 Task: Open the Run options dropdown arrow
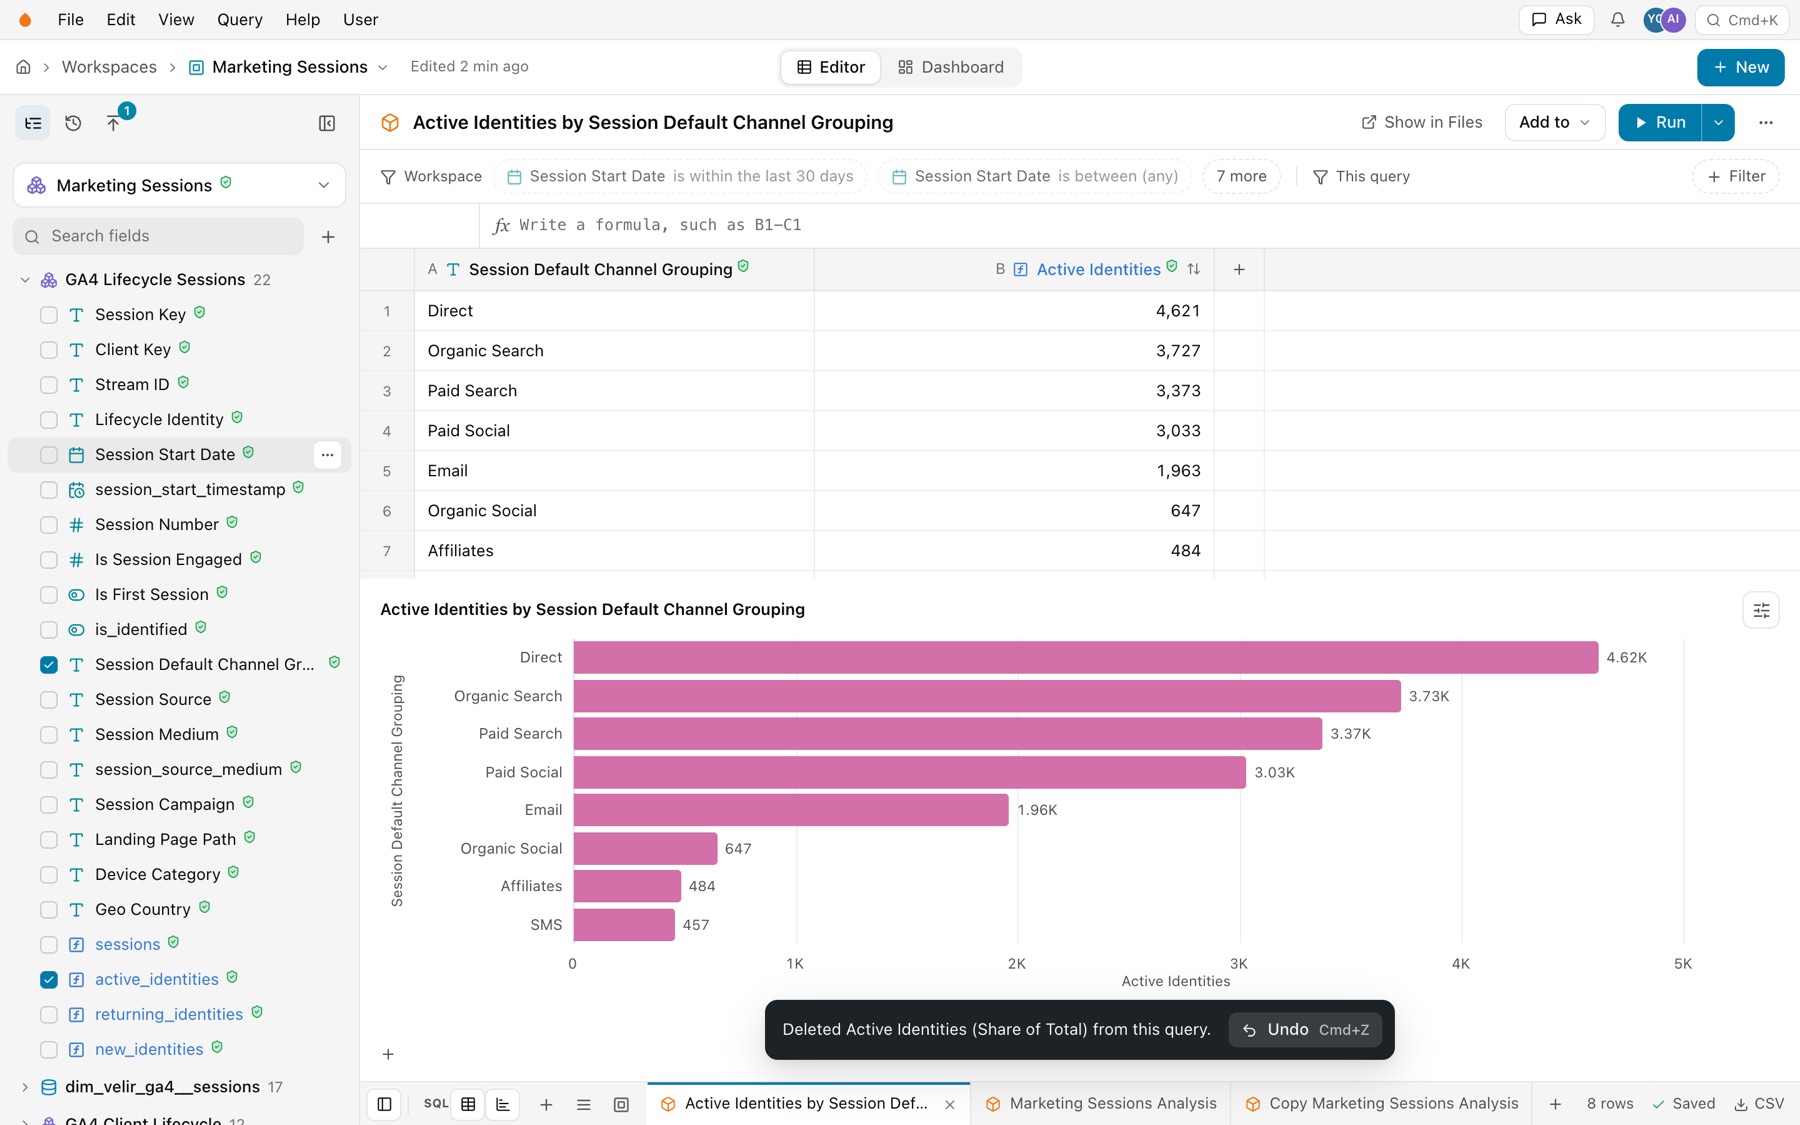click(1718, 122)
